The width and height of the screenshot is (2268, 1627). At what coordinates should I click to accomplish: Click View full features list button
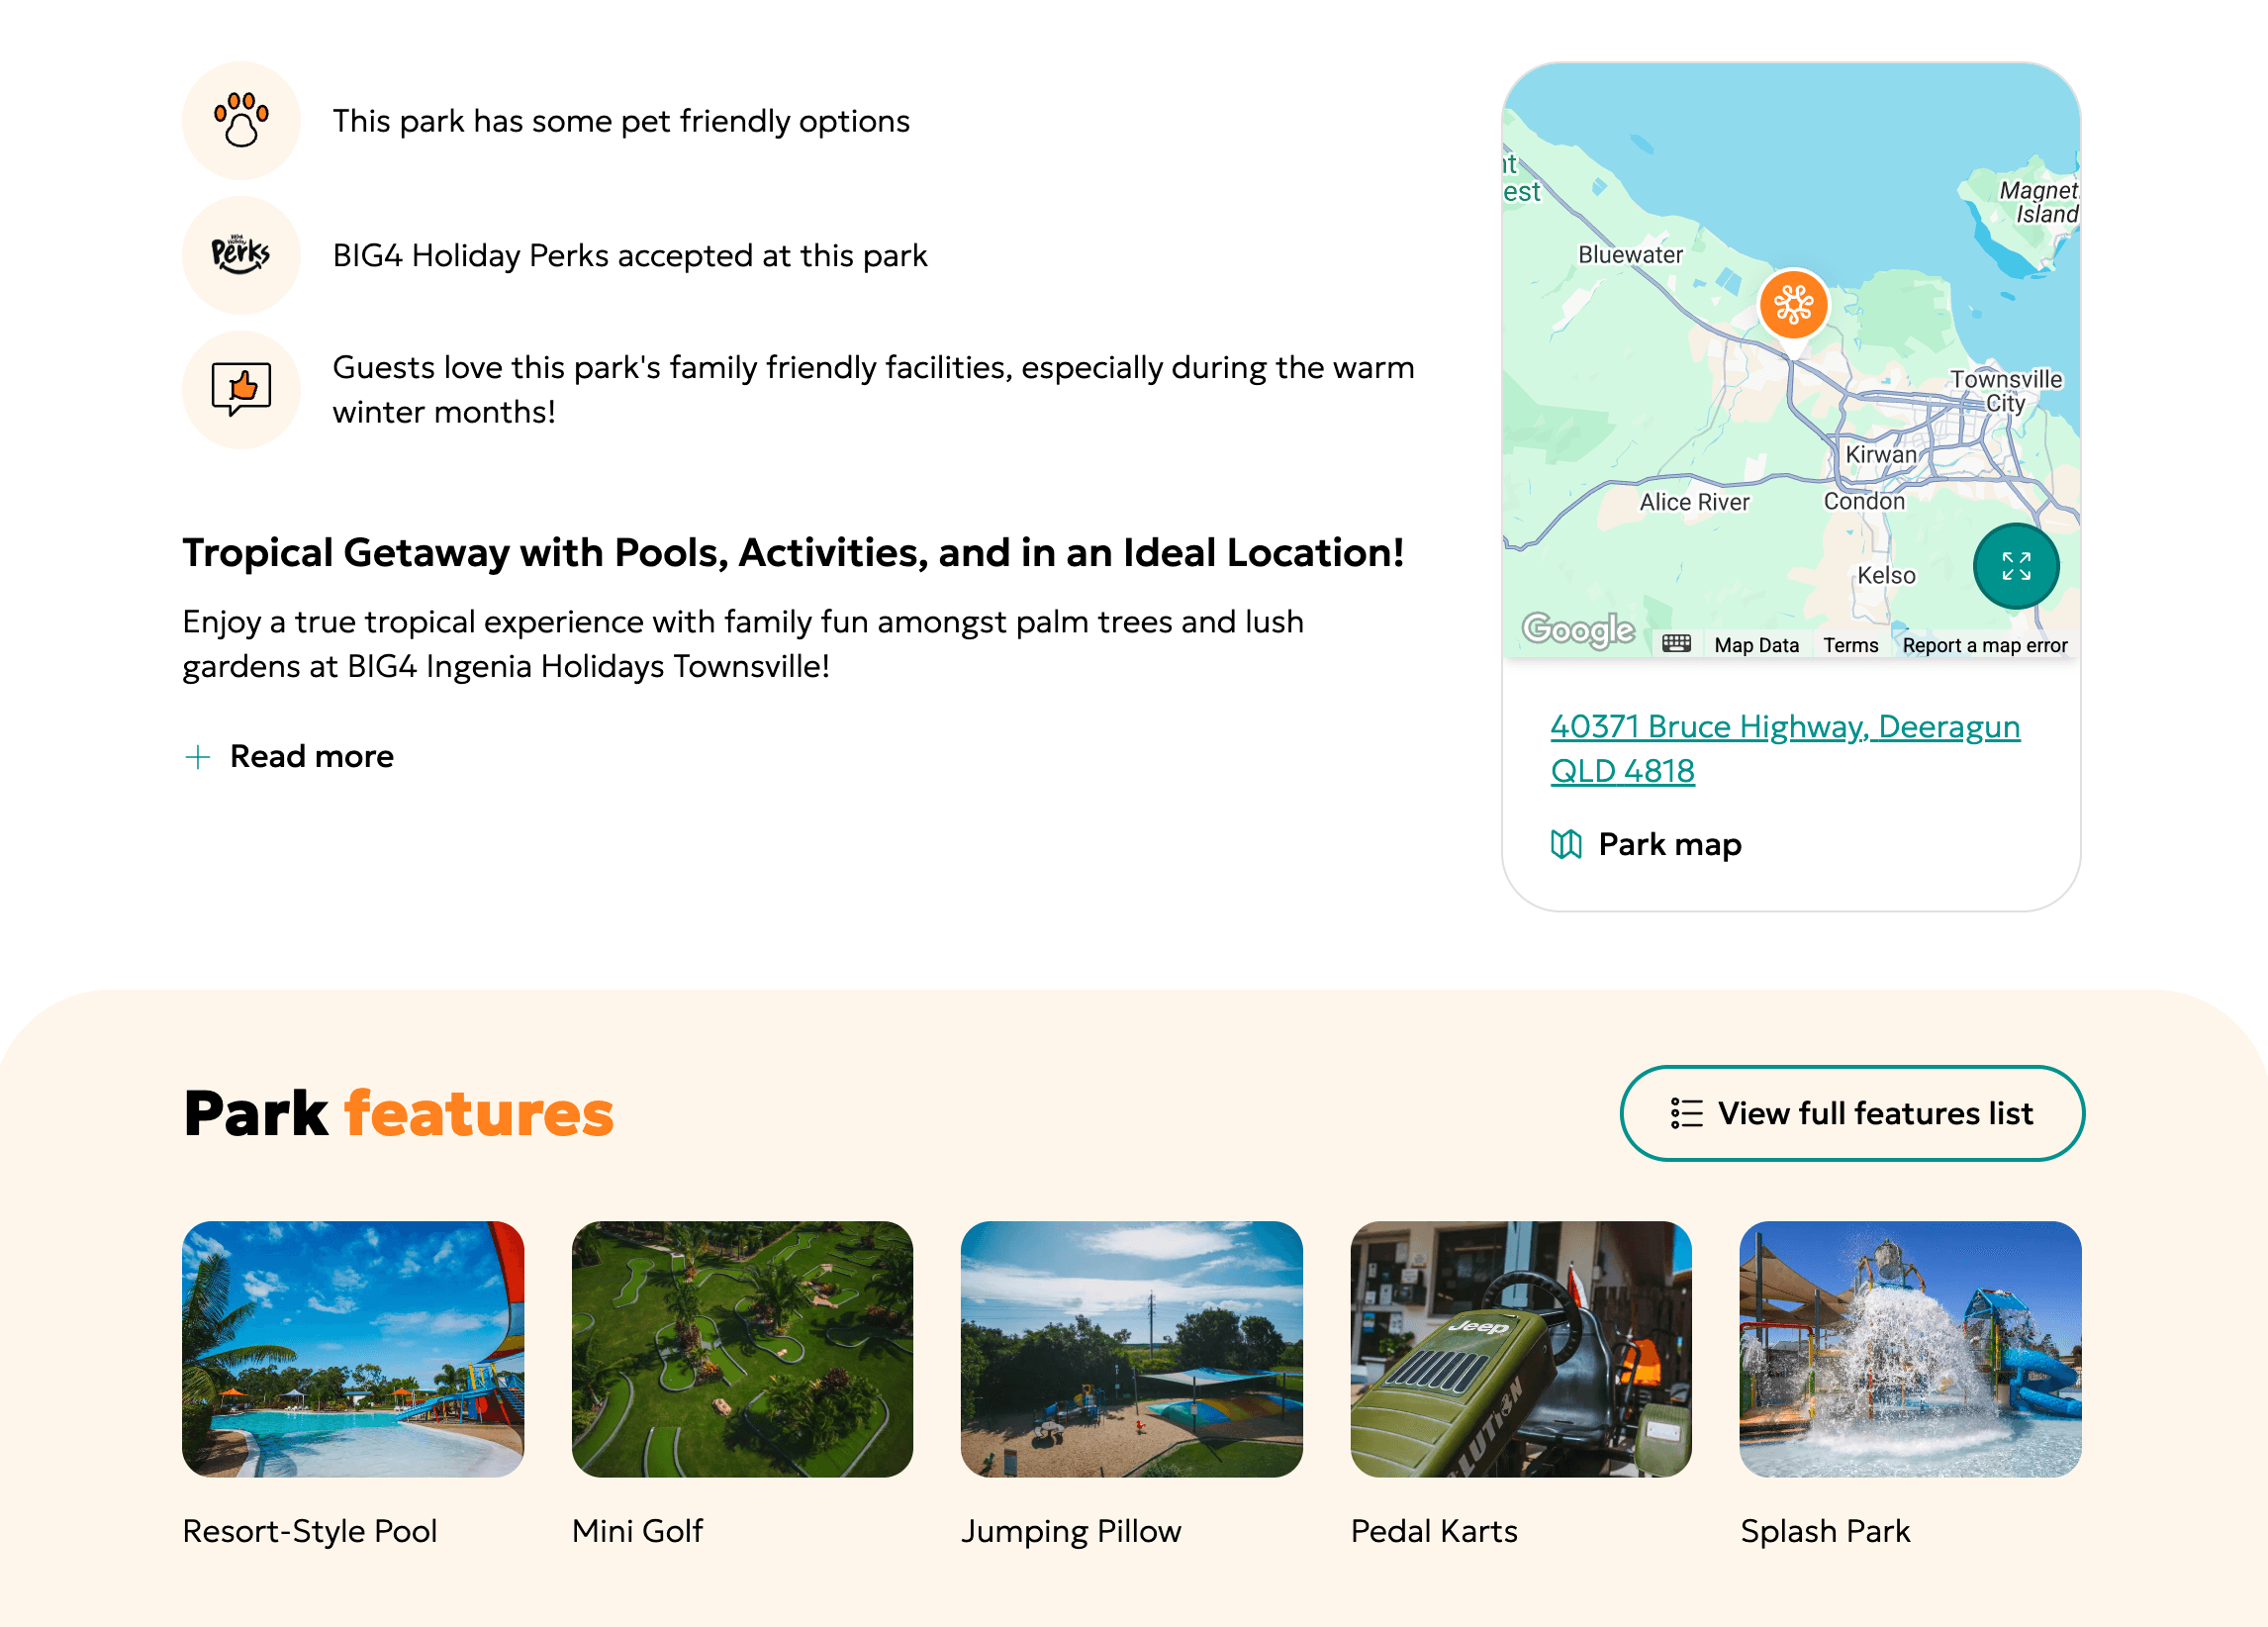[1851, 1113]
